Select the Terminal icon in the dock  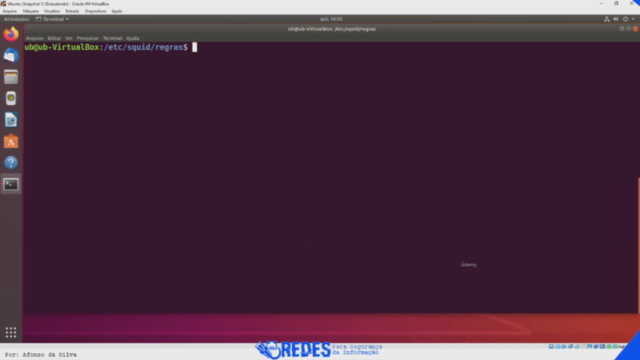click(x=11, y=184)
